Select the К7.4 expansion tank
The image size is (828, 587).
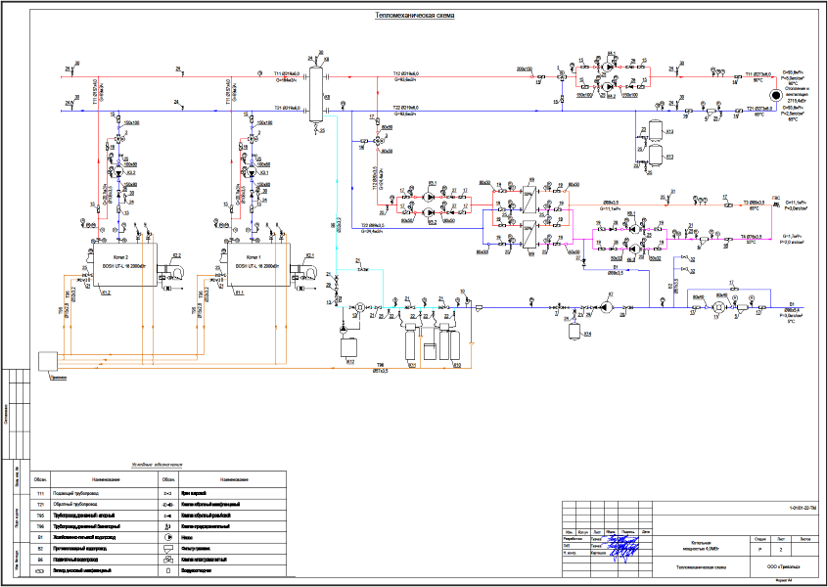pyautogui.click(x=575, y=332)
